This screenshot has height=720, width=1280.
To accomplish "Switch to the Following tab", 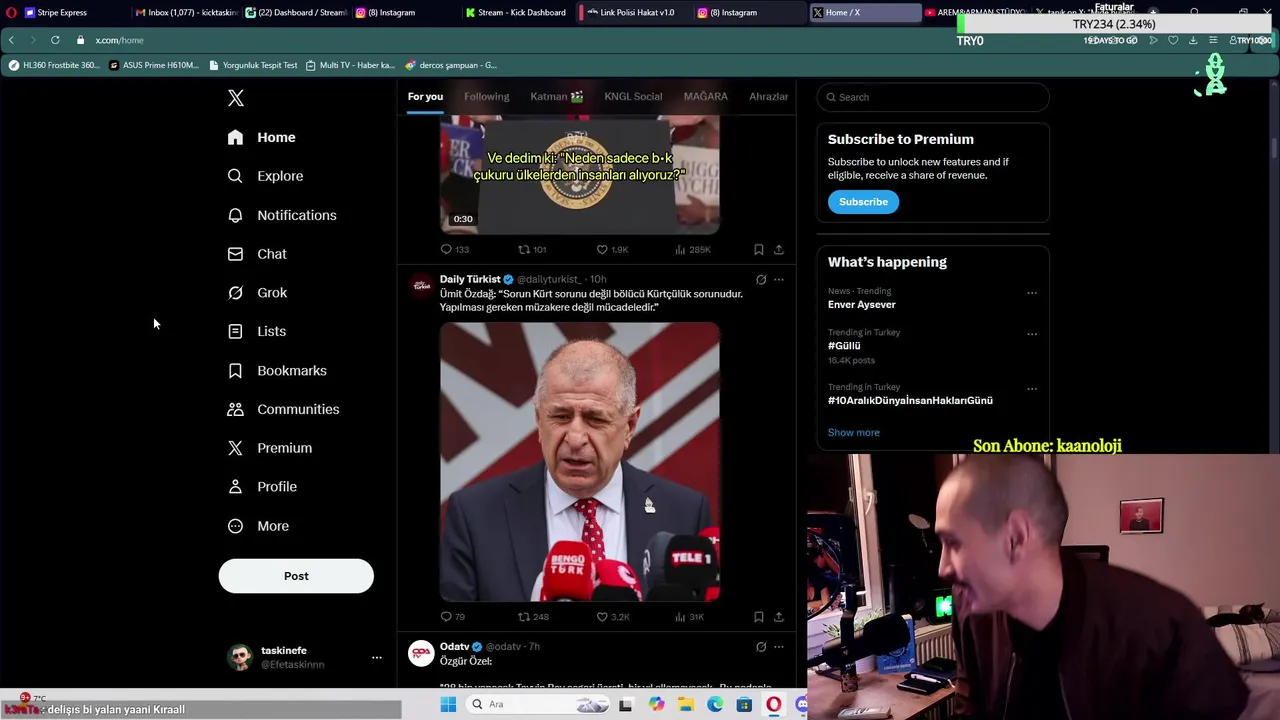I will (487, 97).
